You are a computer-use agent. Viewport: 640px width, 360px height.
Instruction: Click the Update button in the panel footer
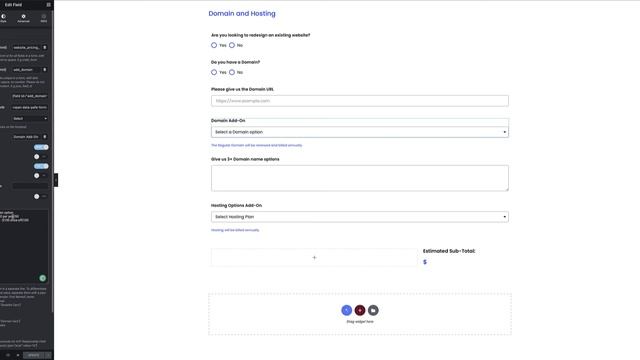[33, 355]
